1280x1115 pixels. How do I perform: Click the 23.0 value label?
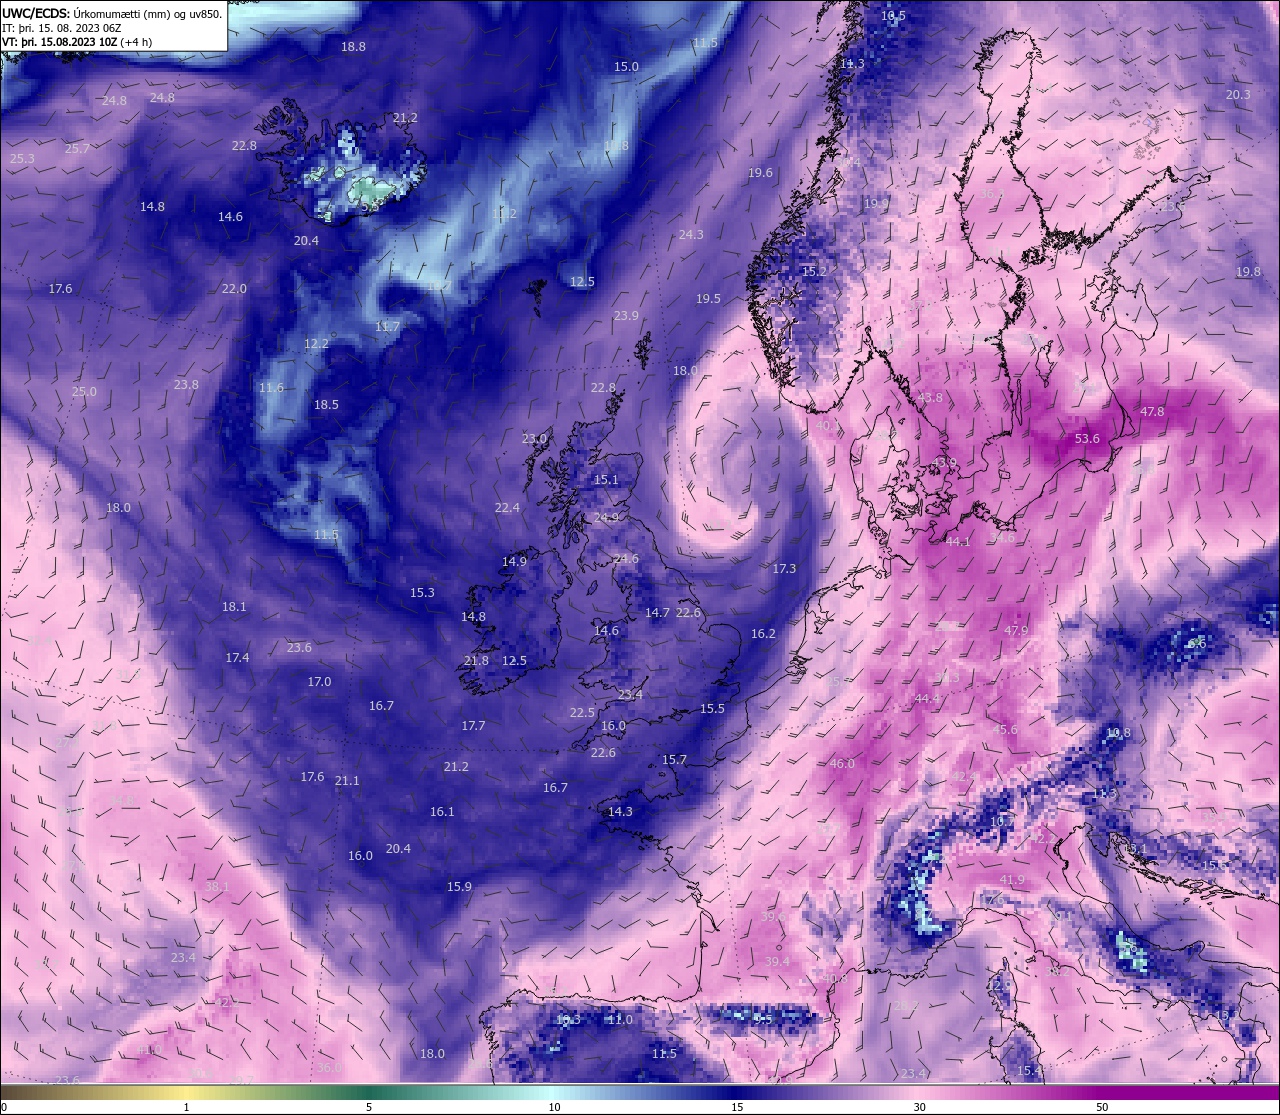coord(534,439)
